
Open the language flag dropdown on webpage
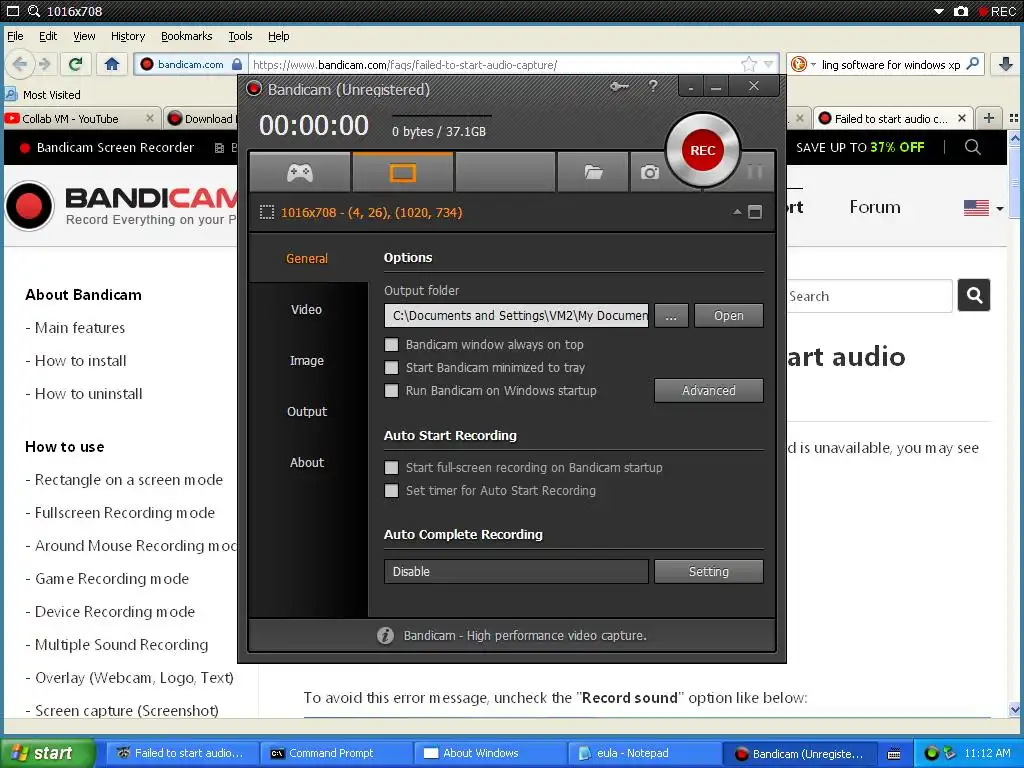pyautogui.click(x=984, y=208)
